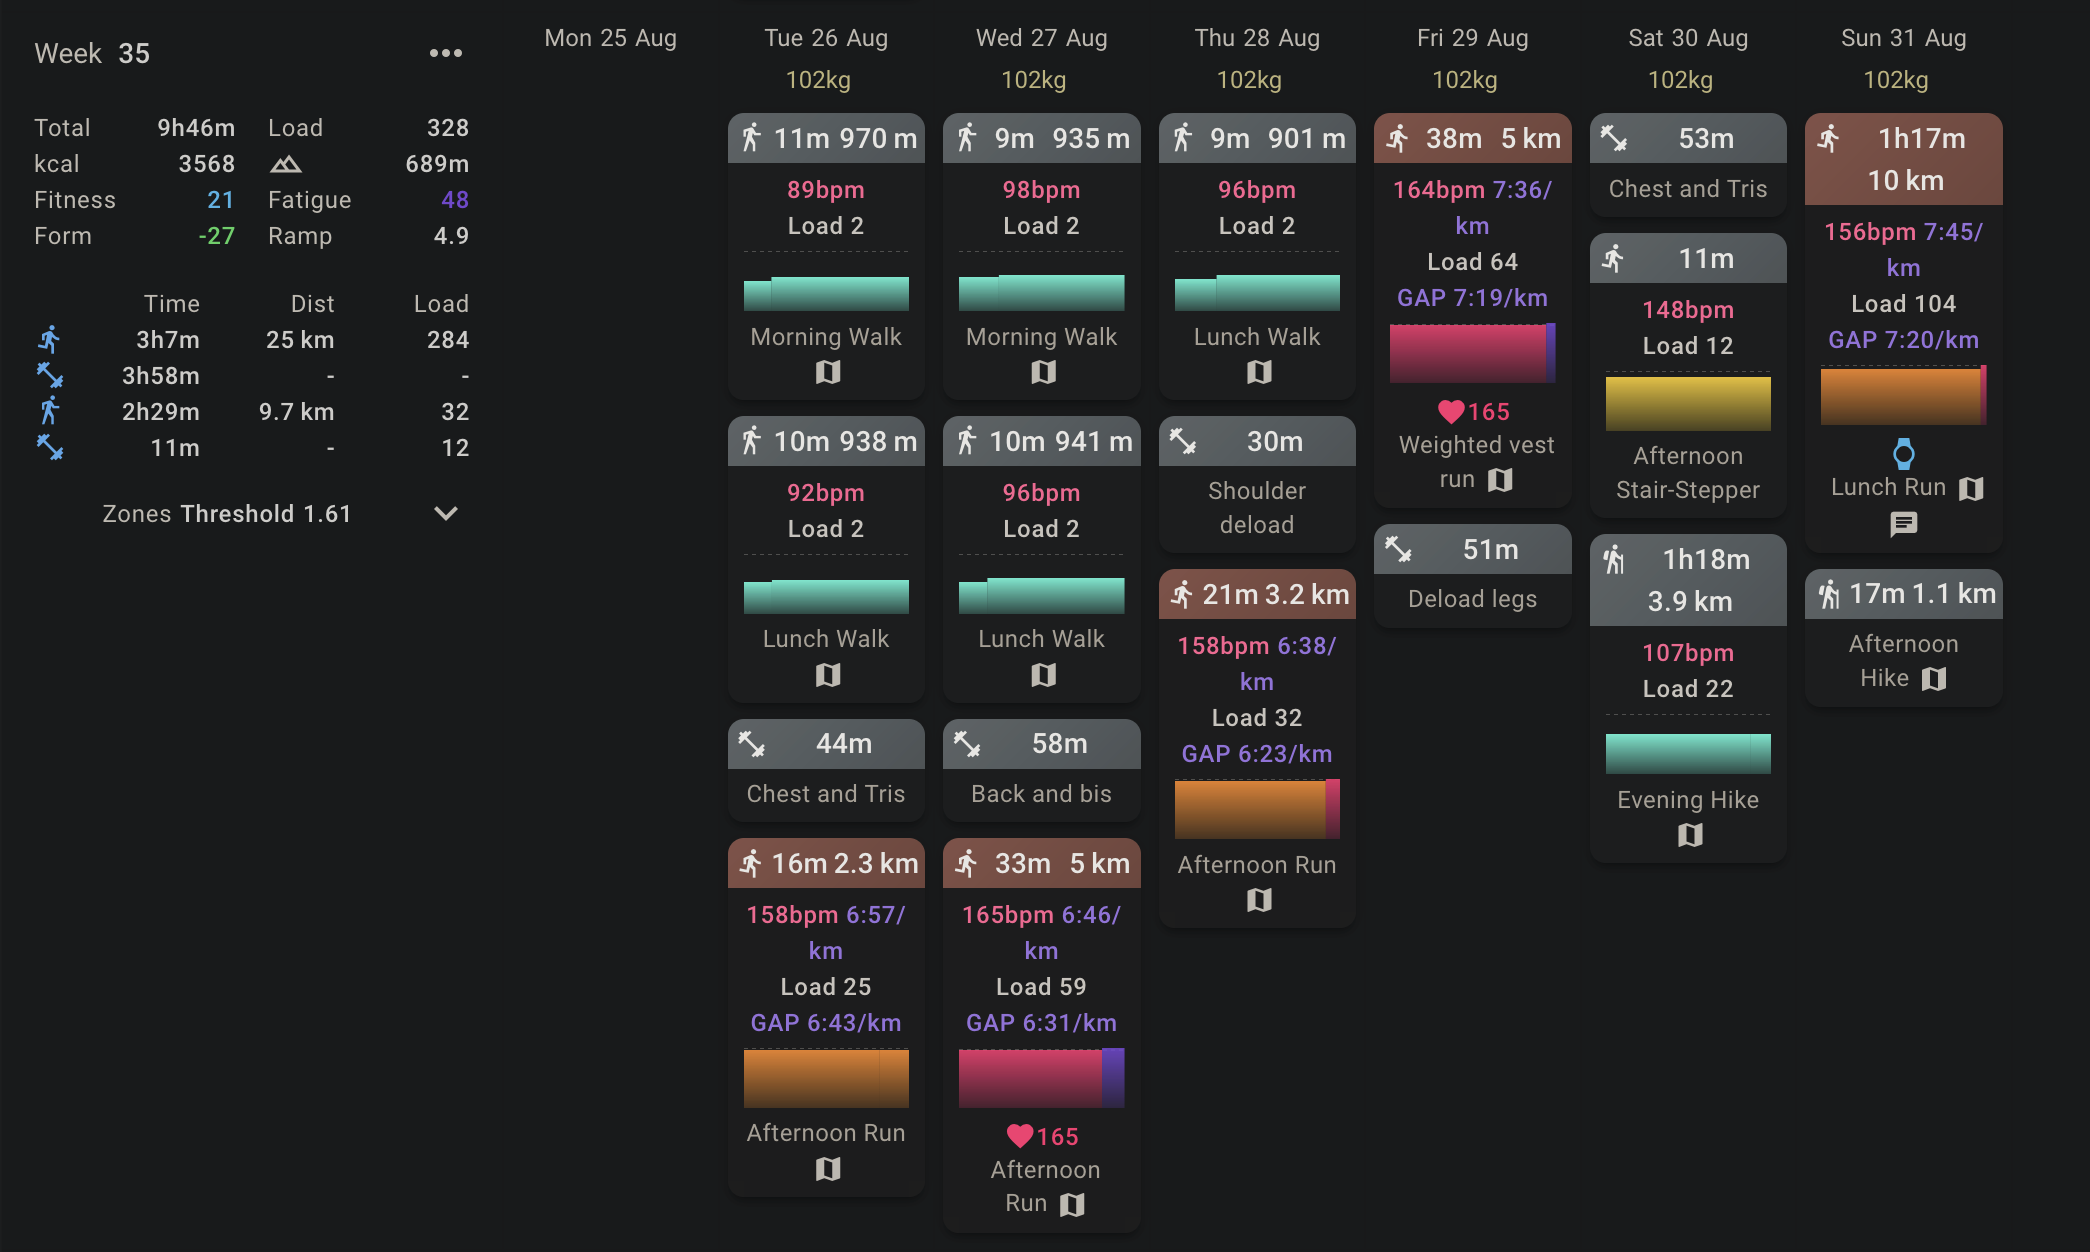2090x1252 pixels.
Task: Select the Mon 25 Aug day header
Action: pyautogui.click(x=610, y=38)
